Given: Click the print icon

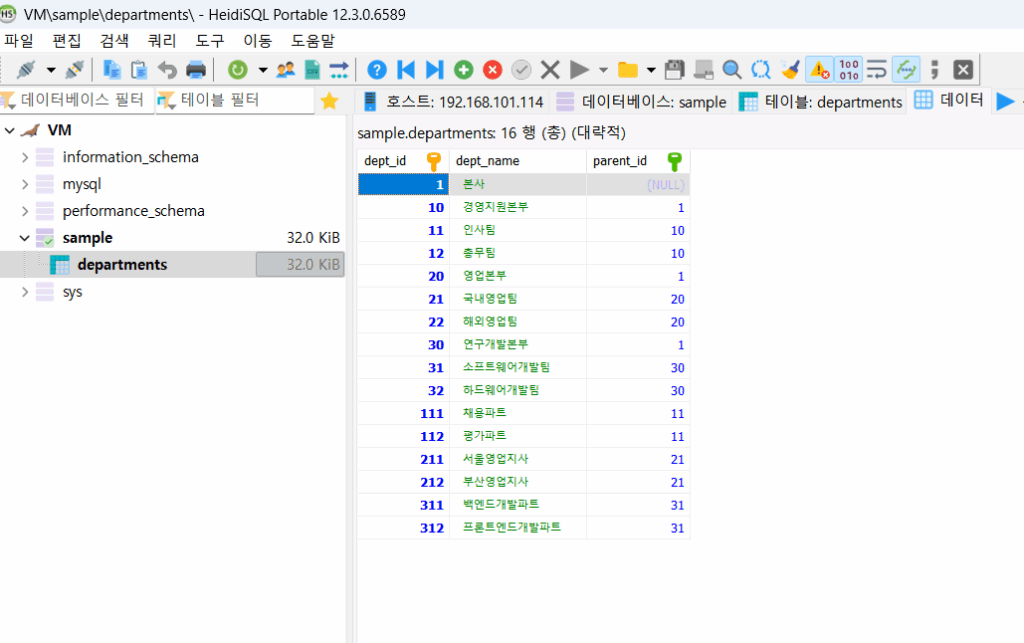Looking at the screenshot, I should tap(196, 69).
